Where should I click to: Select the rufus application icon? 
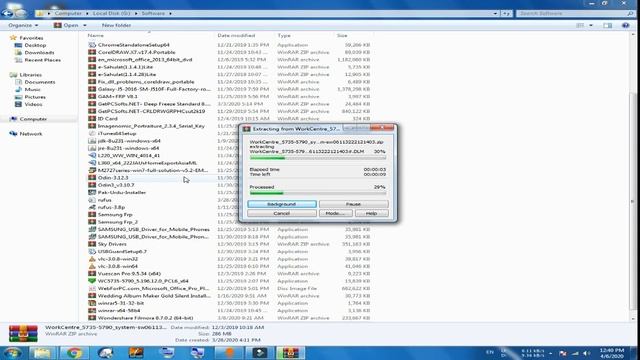click(92, 200)
